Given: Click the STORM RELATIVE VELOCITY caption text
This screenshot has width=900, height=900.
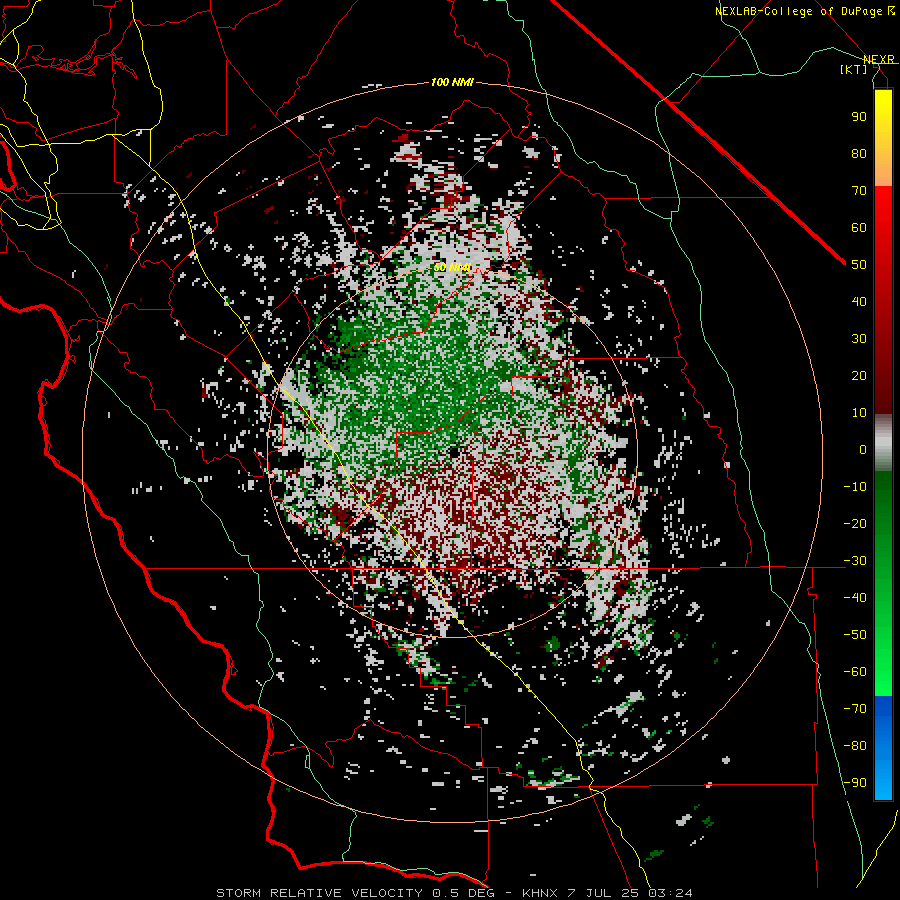Looking at the screenshot, I should tap(319, 893).
